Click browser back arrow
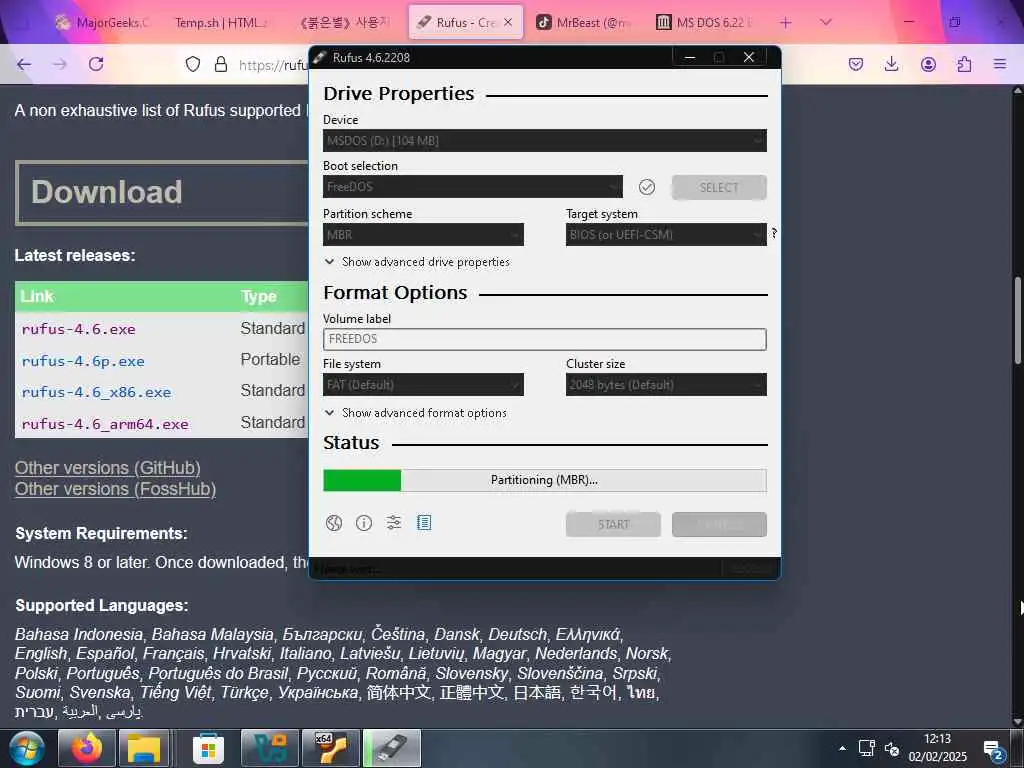Viewport: 1024px width, 768px height. (x=24, y=64)
